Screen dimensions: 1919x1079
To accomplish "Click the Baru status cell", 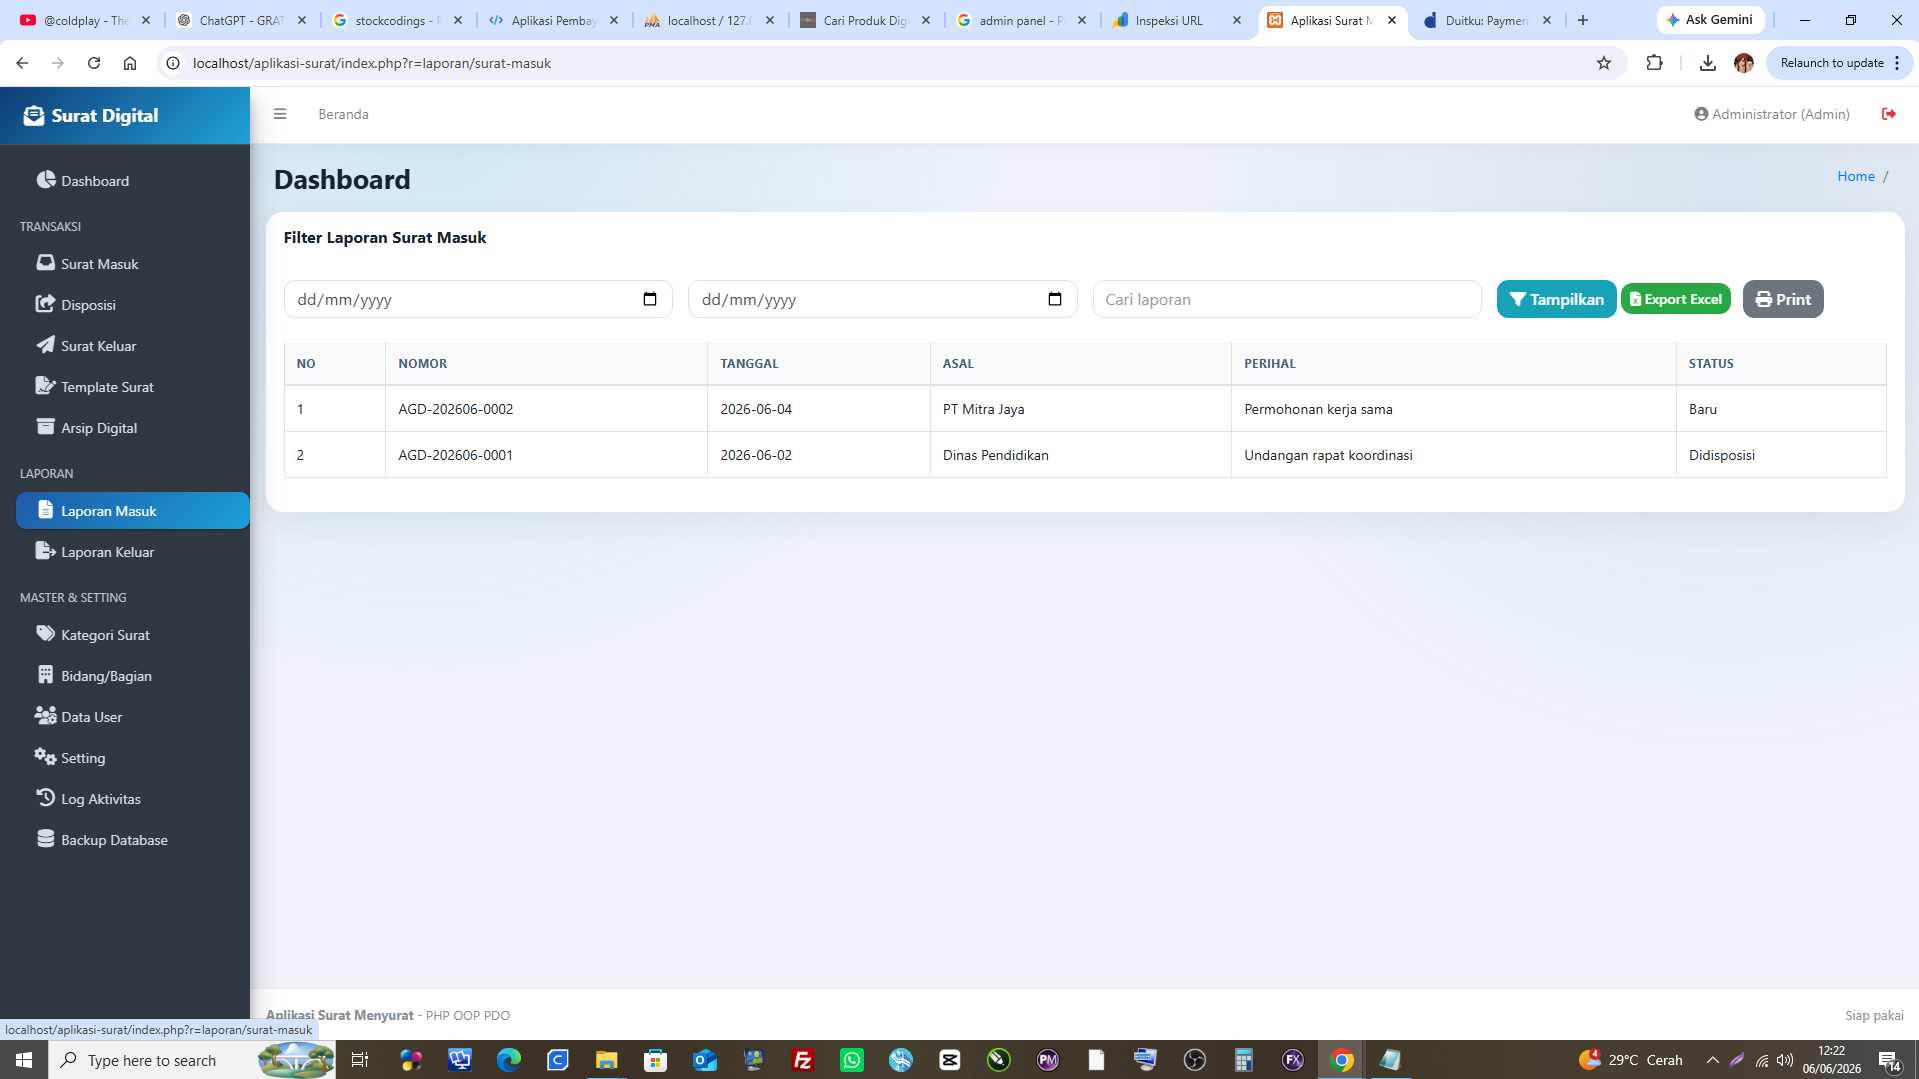I will point(1781,409).
